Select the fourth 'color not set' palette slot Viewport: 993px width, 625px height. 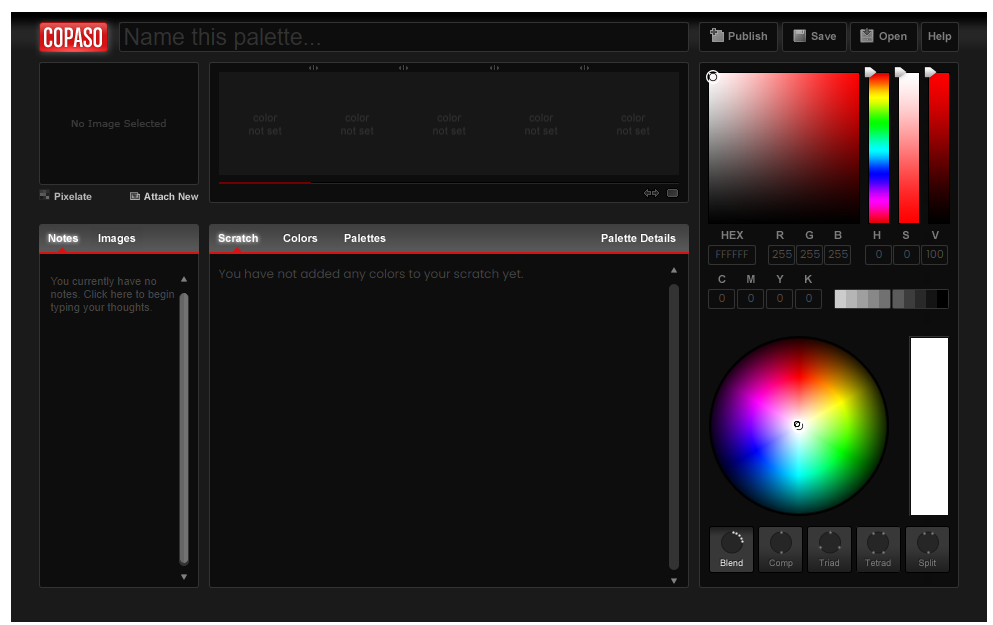pyautogui.click(x=541, y=124)
